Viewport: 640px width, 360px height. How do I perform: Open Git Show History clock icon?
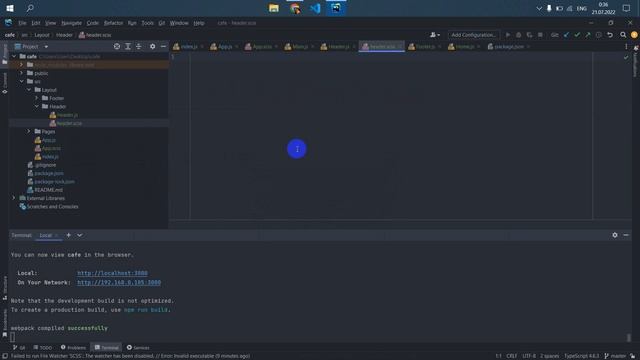(599, 35)
